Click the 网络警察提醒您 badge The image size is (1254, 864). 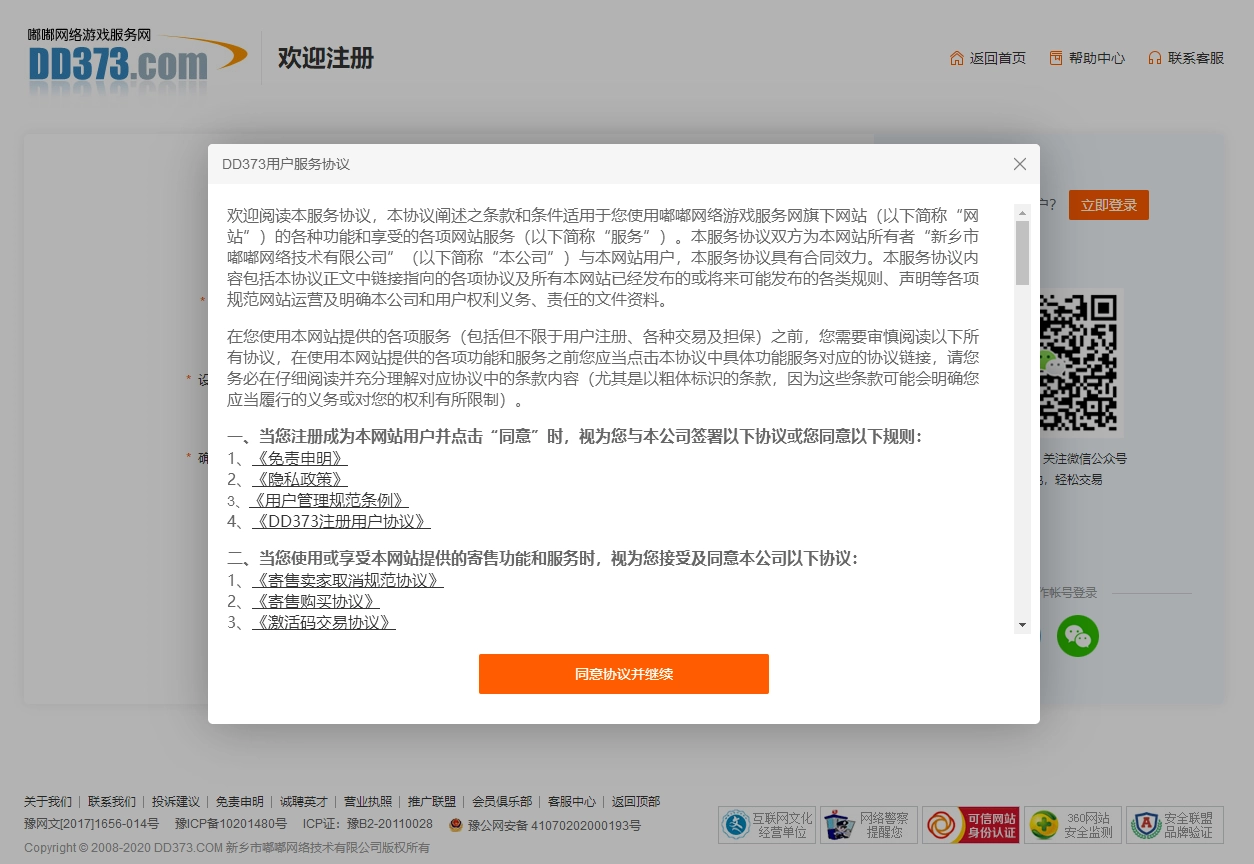[869, 825]
